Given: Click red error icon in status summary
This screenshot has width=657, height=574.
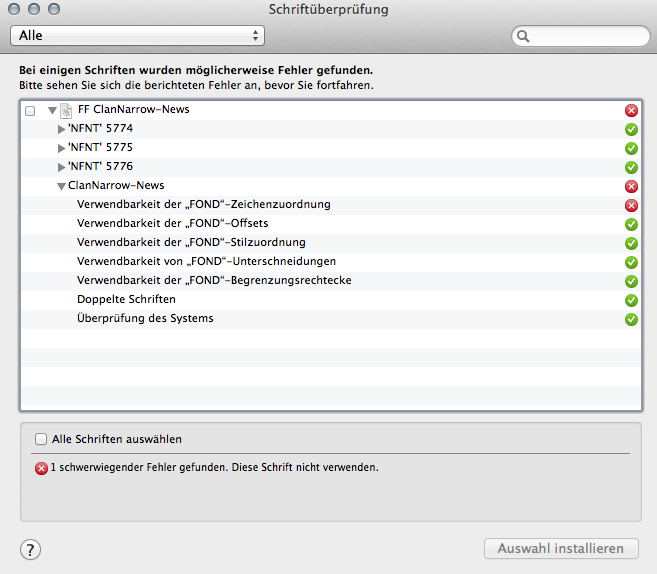Looking at the screenshot, I should point(41,468).
